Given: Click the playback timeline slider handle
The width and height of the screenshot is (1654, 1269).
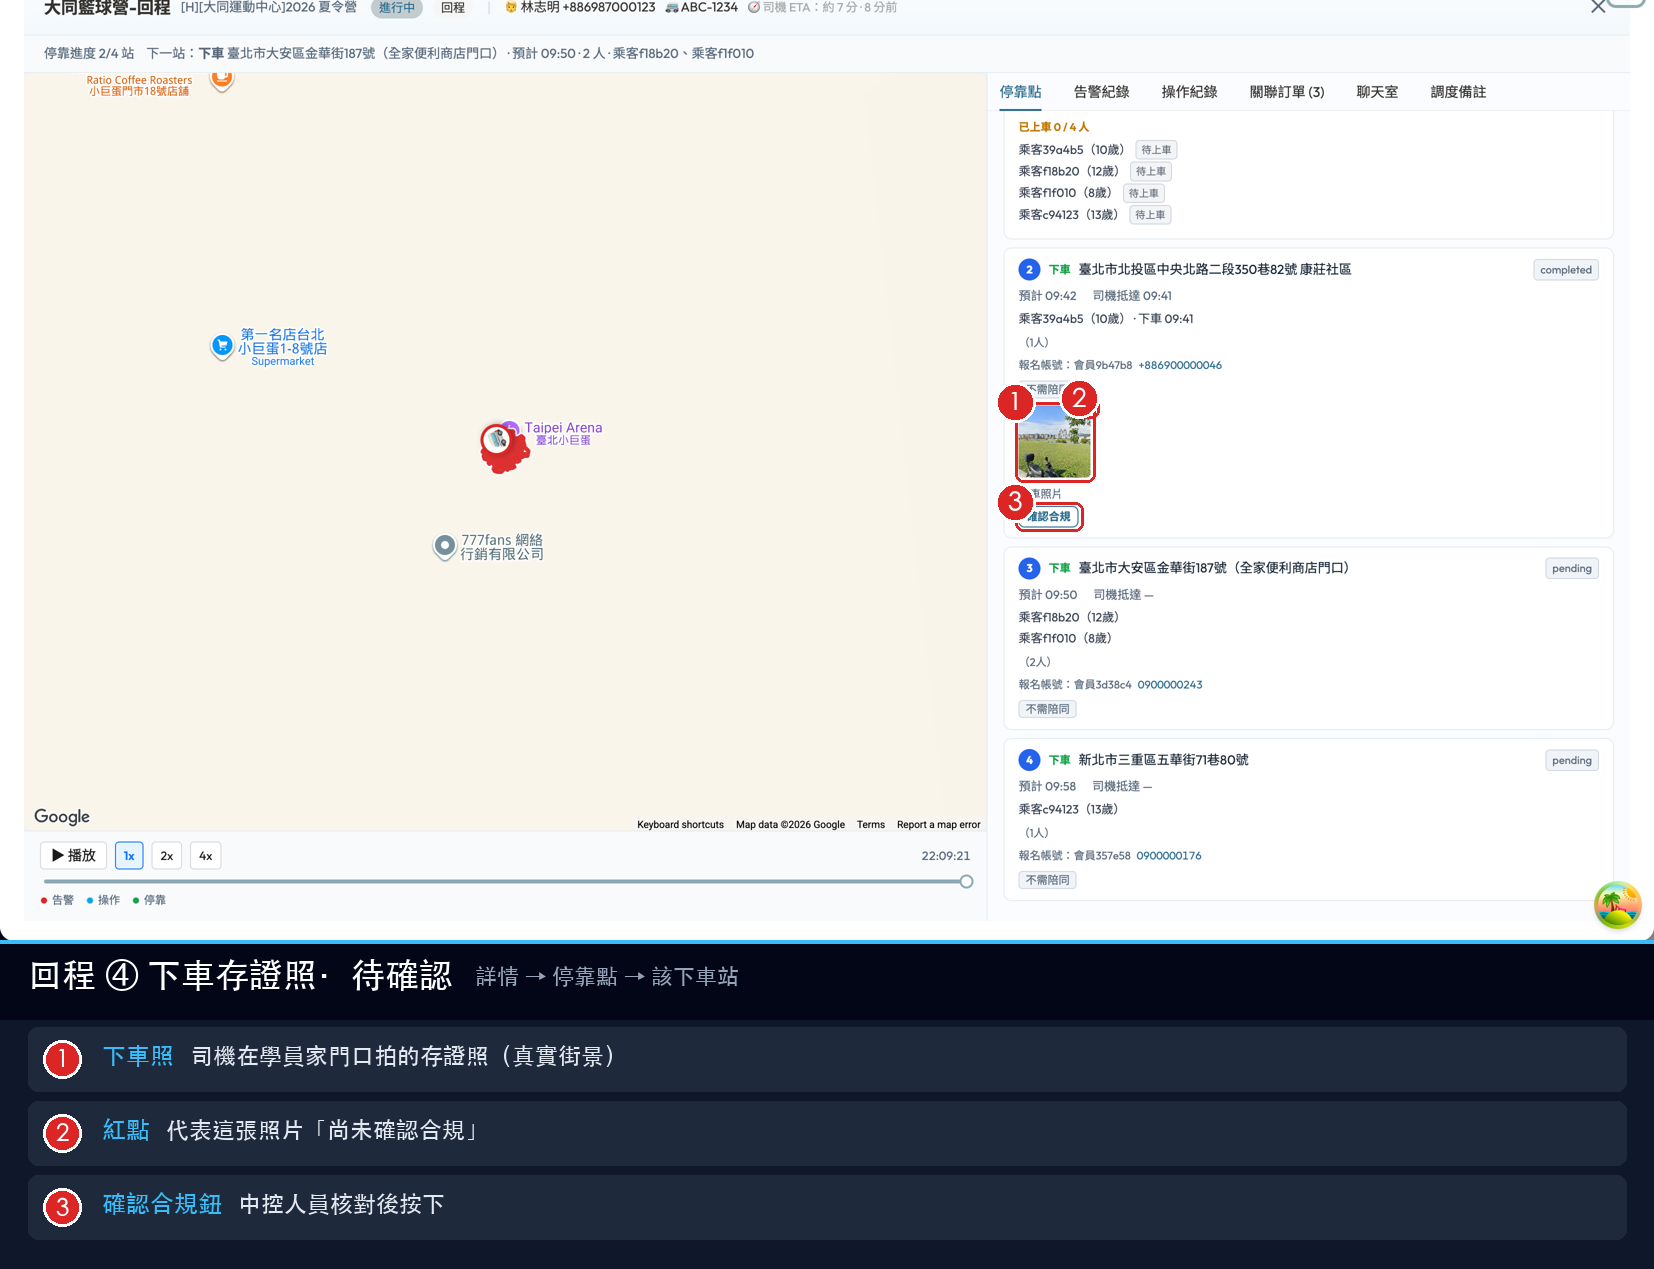Looking at the screenshot, I should (x=966, y=882).
